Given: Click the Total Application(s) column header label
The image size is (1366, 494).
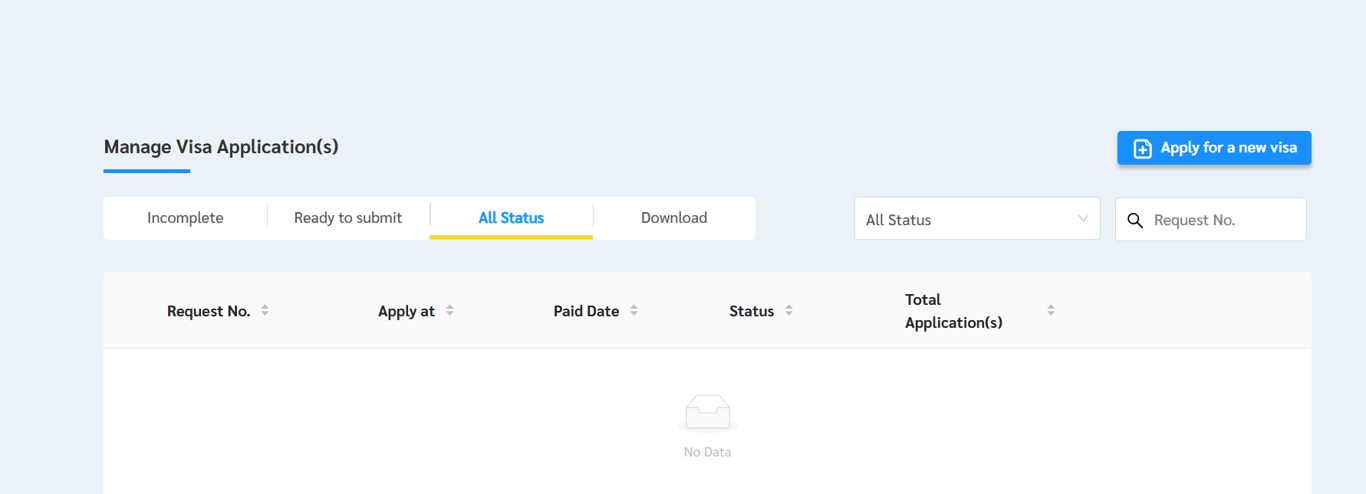Looking at the screenshot, I should (x=953, y=311).
